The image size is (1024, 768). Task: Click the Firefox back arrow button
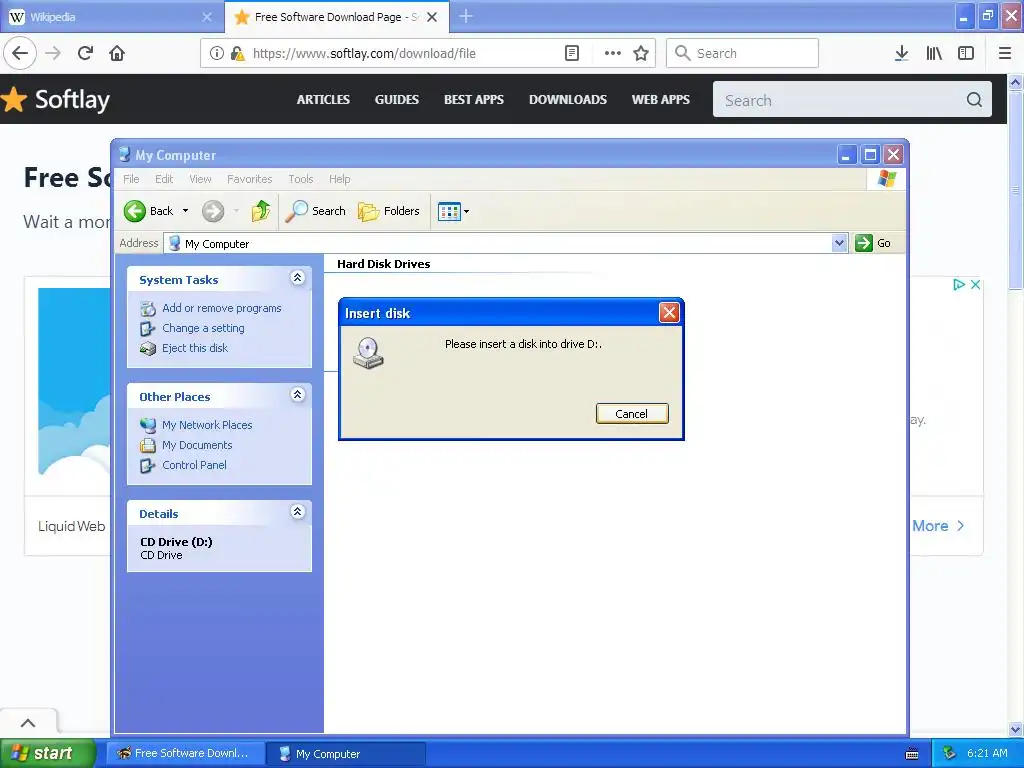coord(20,53)
